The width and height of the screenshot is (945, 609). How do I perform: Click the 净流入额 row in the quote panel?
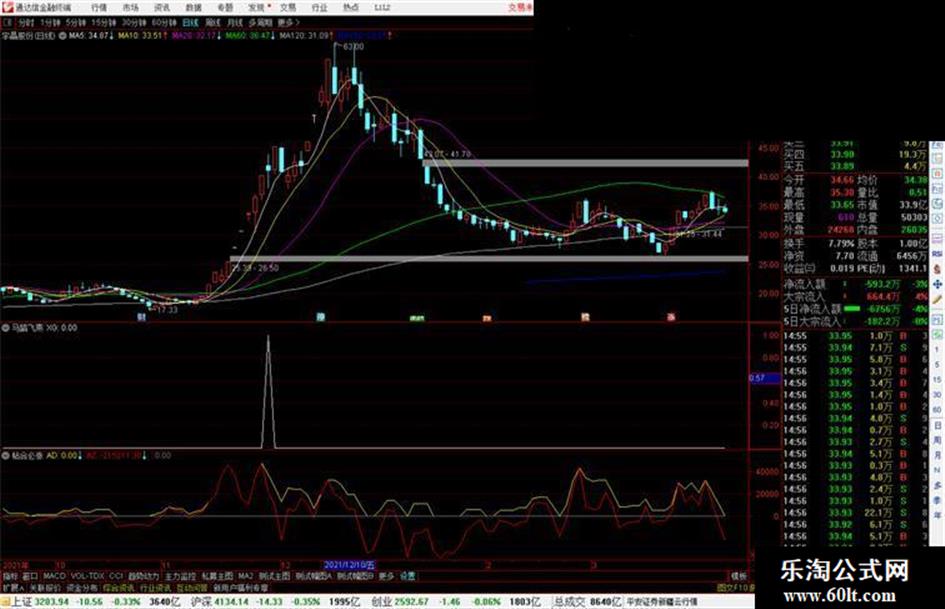[x=856, y=283]
